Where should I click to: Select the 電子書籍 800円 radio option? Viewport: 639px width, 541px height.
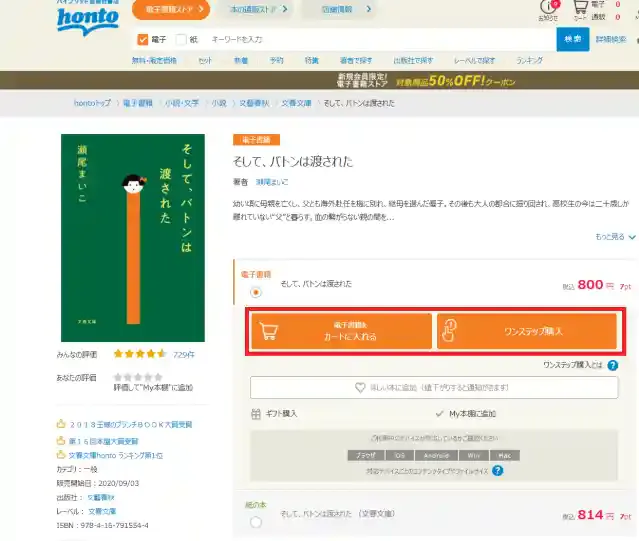(256, 292)
